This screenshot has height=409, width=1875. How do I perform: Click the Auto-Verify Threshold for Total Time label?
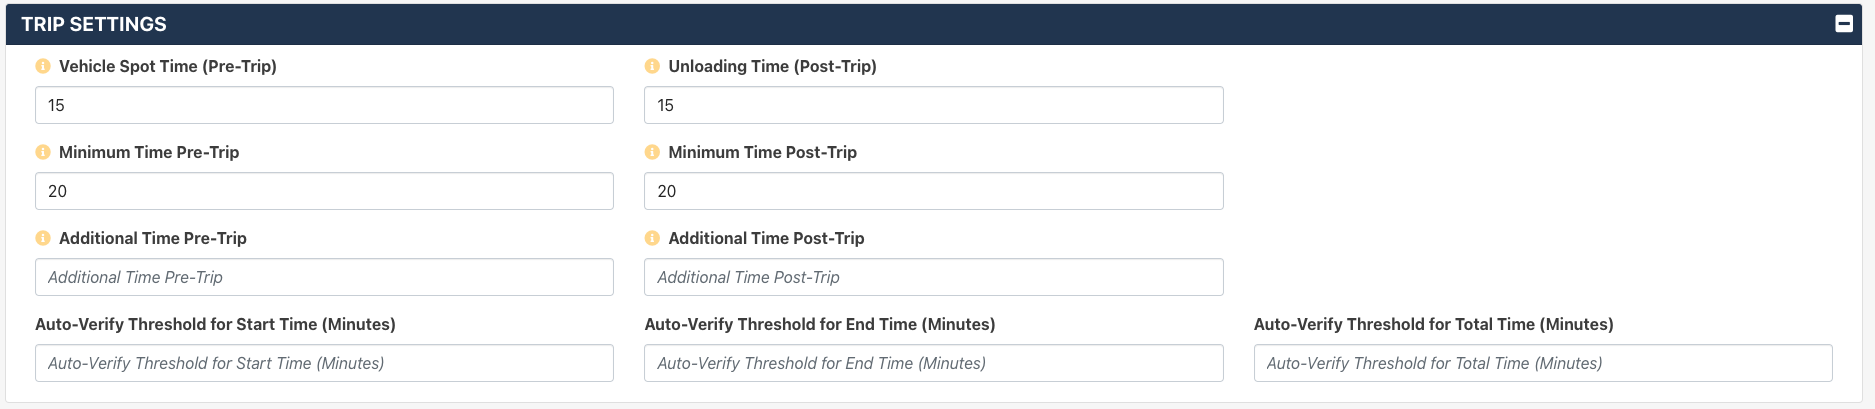click(x=1434, y=324)
